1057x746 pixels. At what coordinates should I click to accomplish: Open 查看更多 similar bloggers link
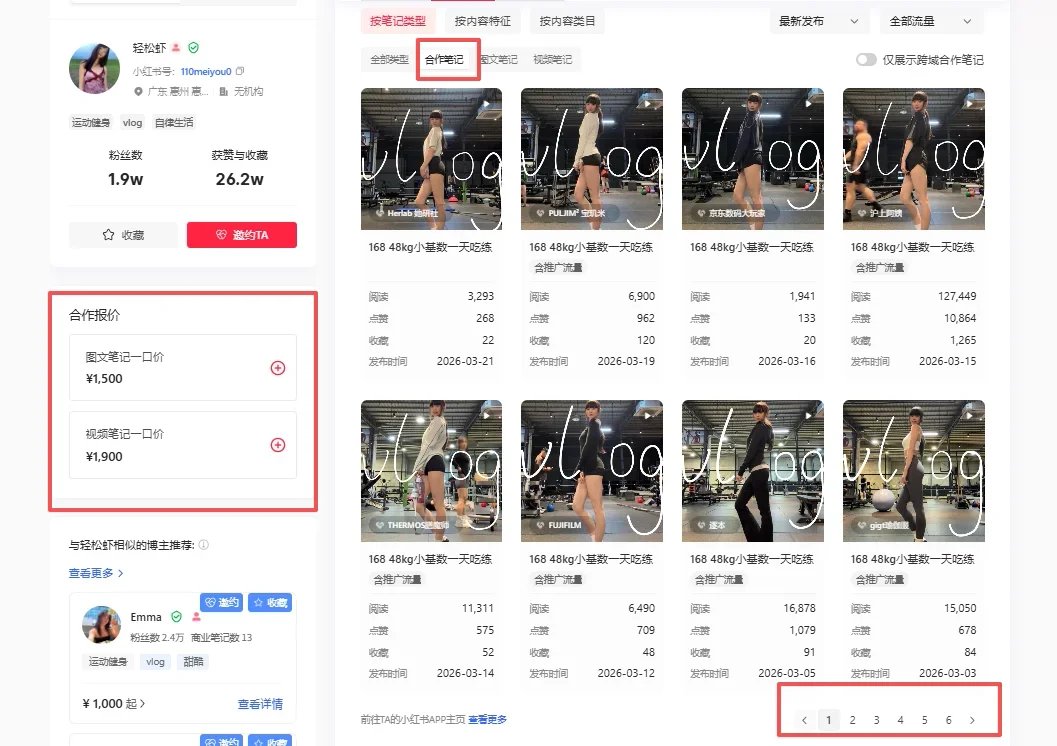click(96, 573)
